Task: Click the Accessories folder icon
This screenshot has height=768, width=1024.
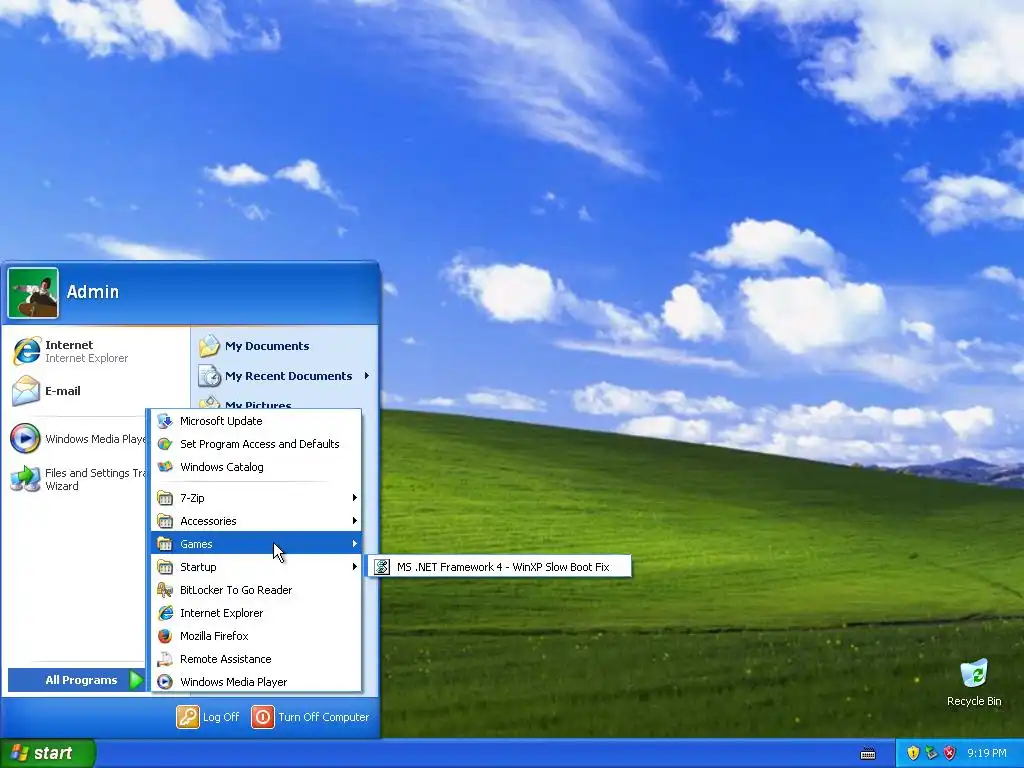Action: (165, 521)
